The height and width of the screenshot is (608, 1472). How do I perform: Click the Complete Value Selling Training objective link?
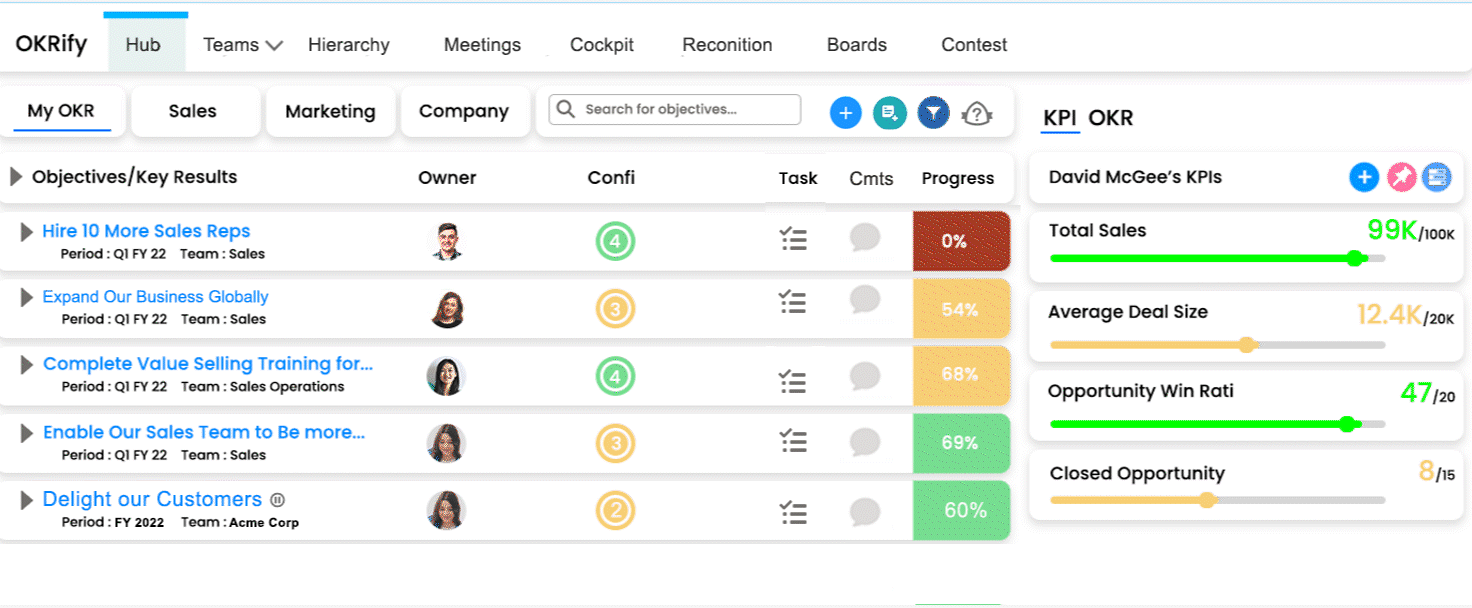pyautogui.click(x=207, y=364)
